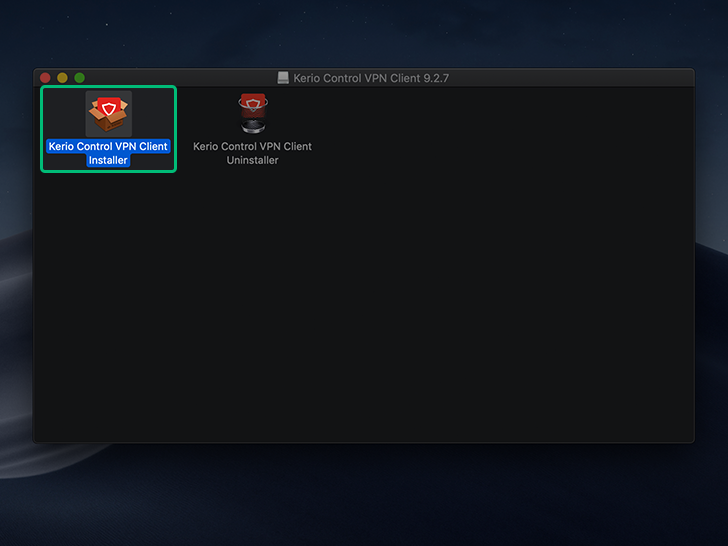Image resolution: width=728 pixels, height=546 pixels.
Task: Click the window title 'Kerio Control VPN Client 9.2.7'
Action: (x=371, y=78)
